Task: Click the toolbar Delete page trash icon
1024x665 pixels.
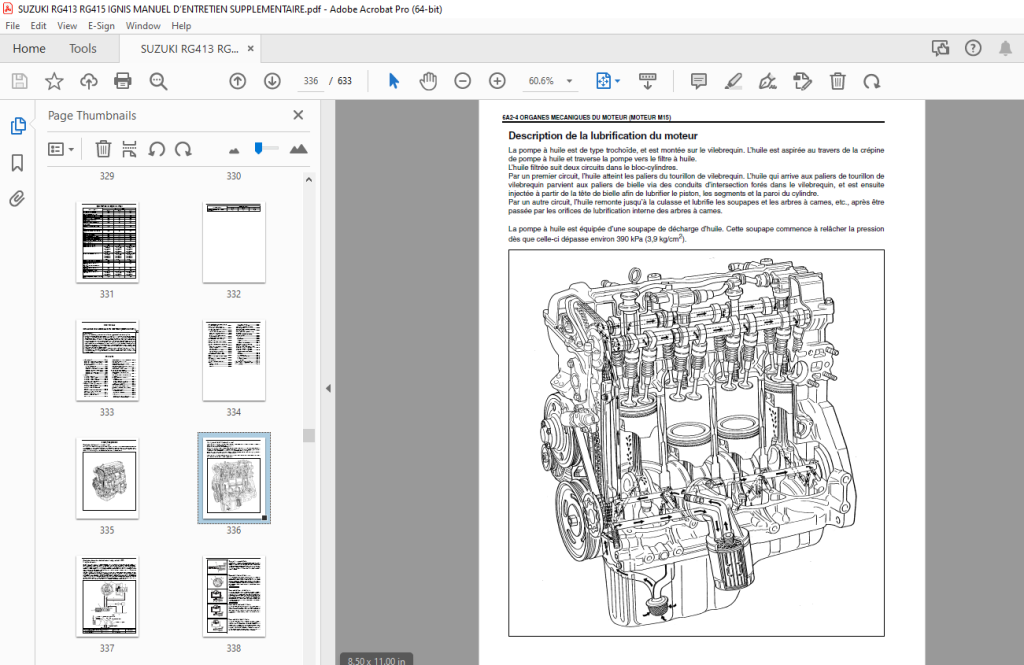Action: coord(837,81)
